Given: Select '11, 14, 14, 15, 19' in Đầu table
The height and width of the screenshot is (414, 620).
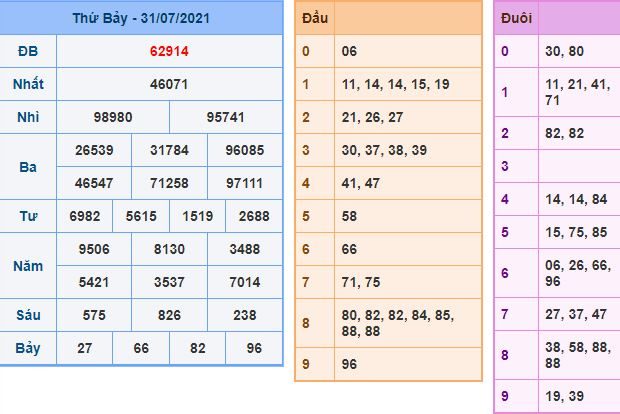Looking at the screenshot, I should 395,84.
